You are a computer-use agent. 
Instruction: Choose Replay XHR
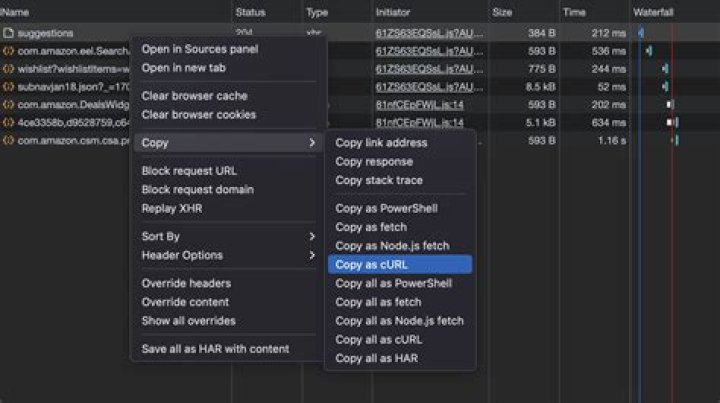(172, 208)
